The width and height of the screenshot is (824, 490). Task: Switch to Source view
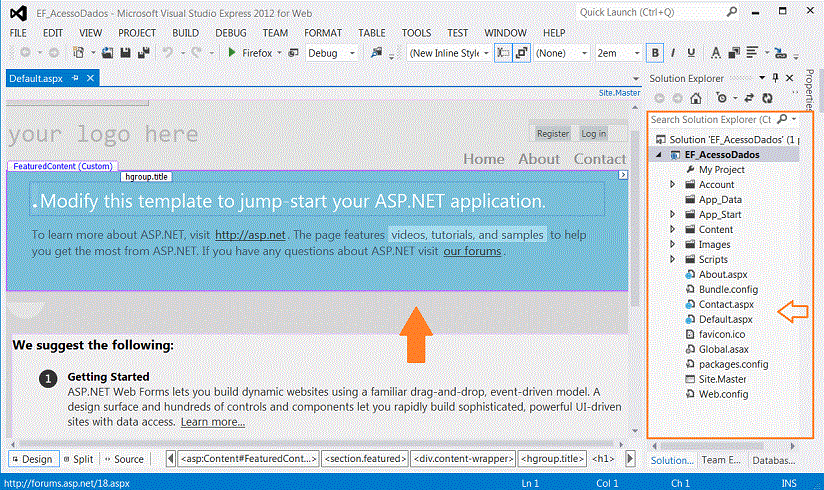pyautogui.click(x=125, y=459)
